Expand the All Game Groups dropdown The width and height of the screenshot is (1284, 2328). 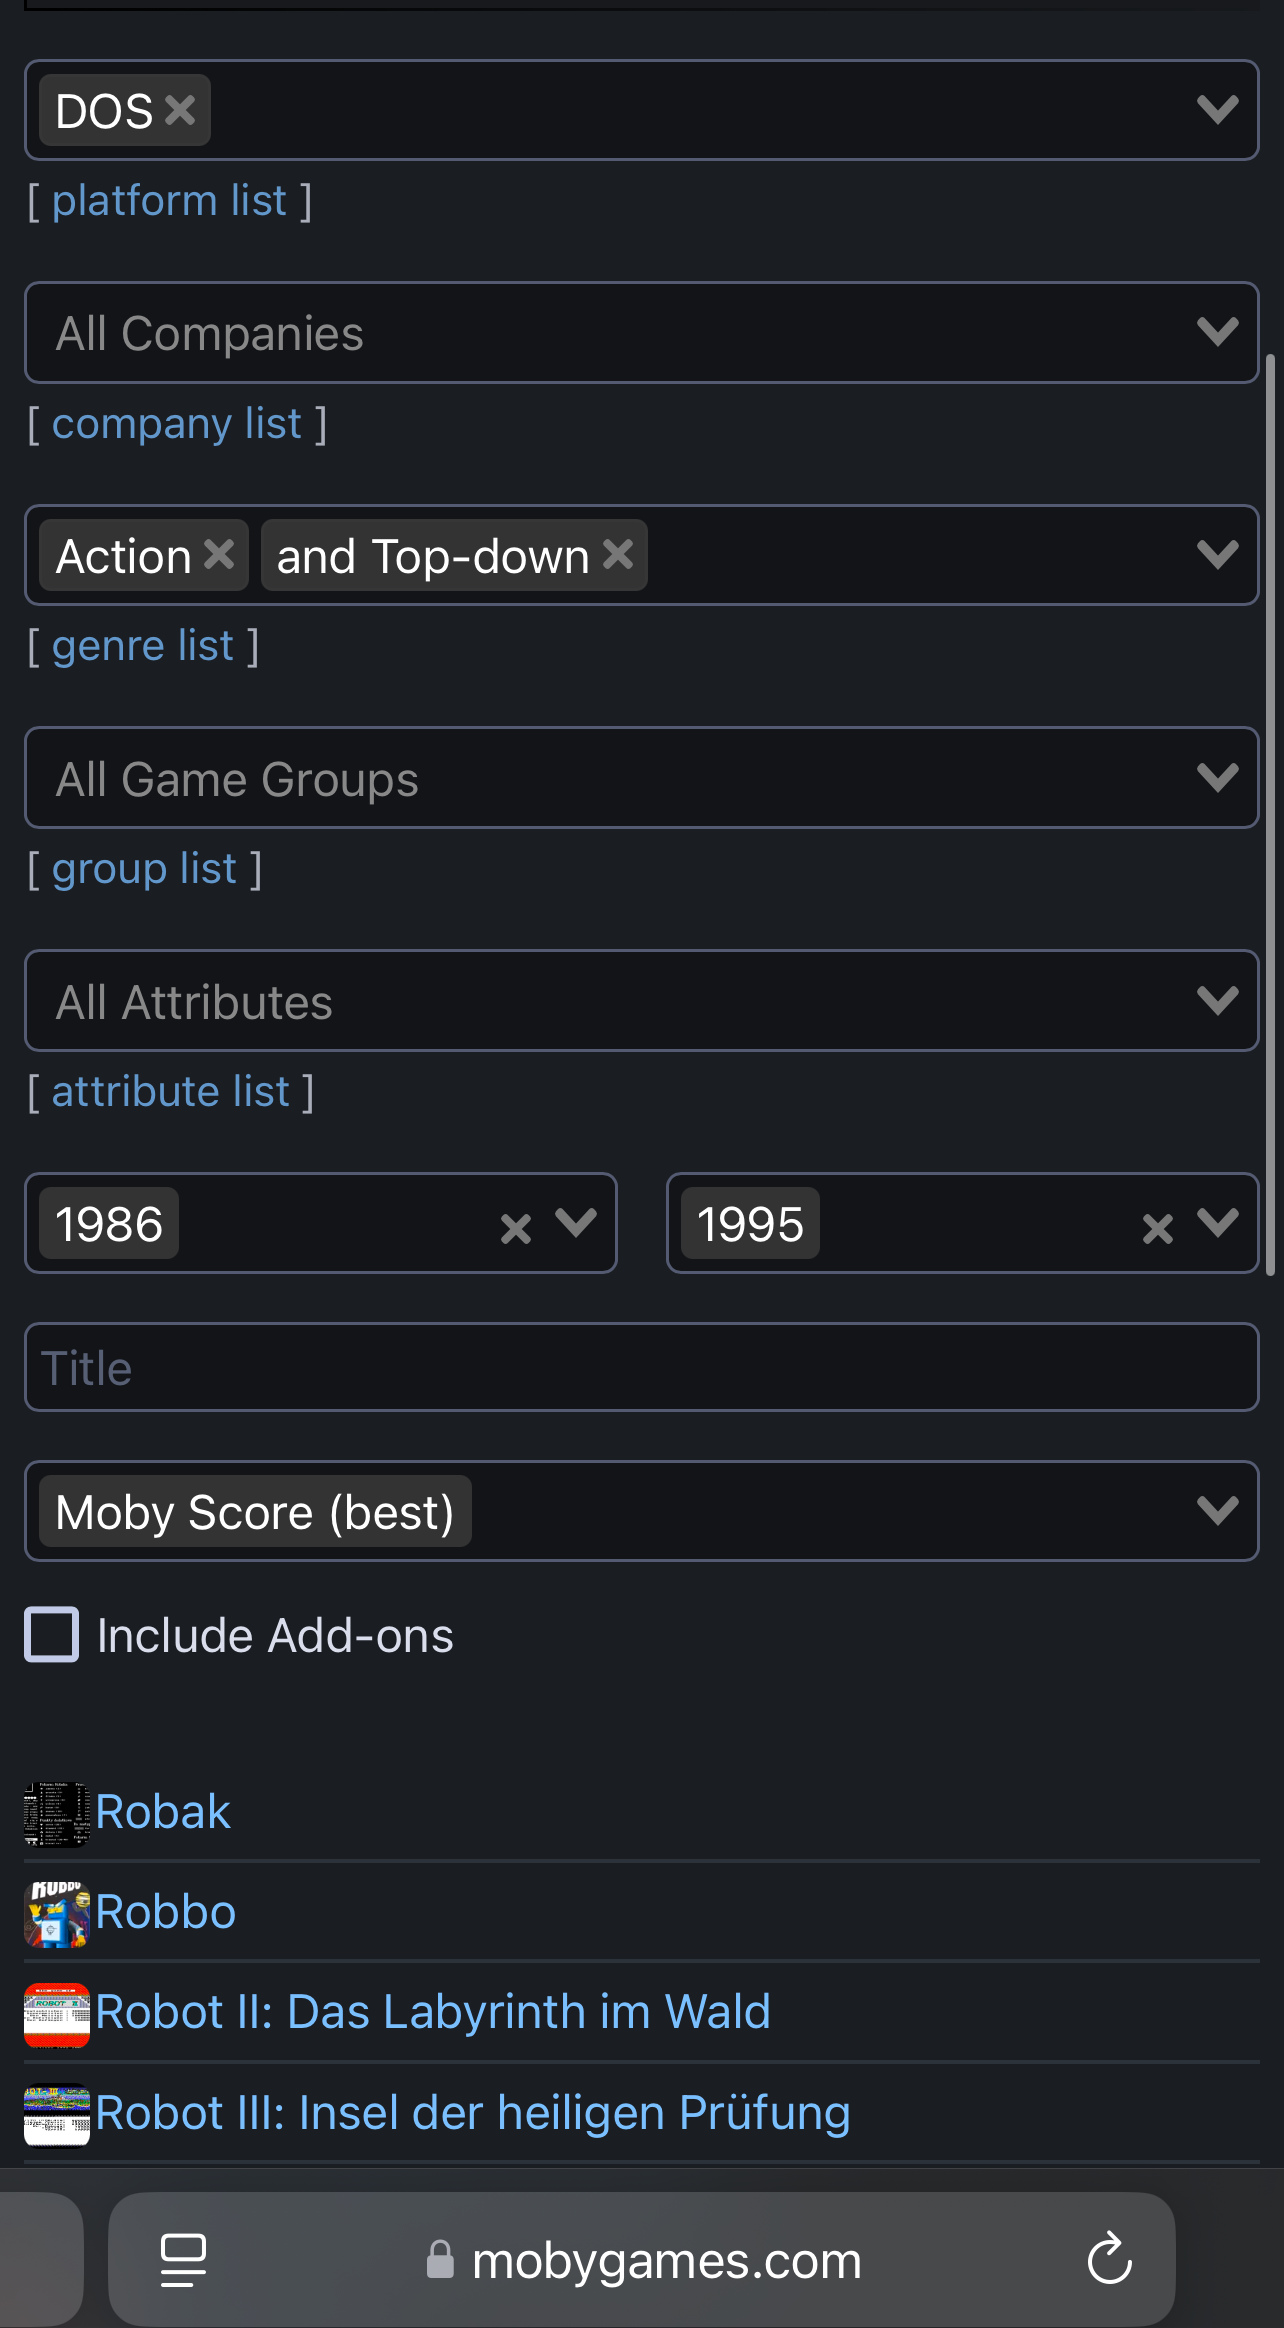point(641,778)
